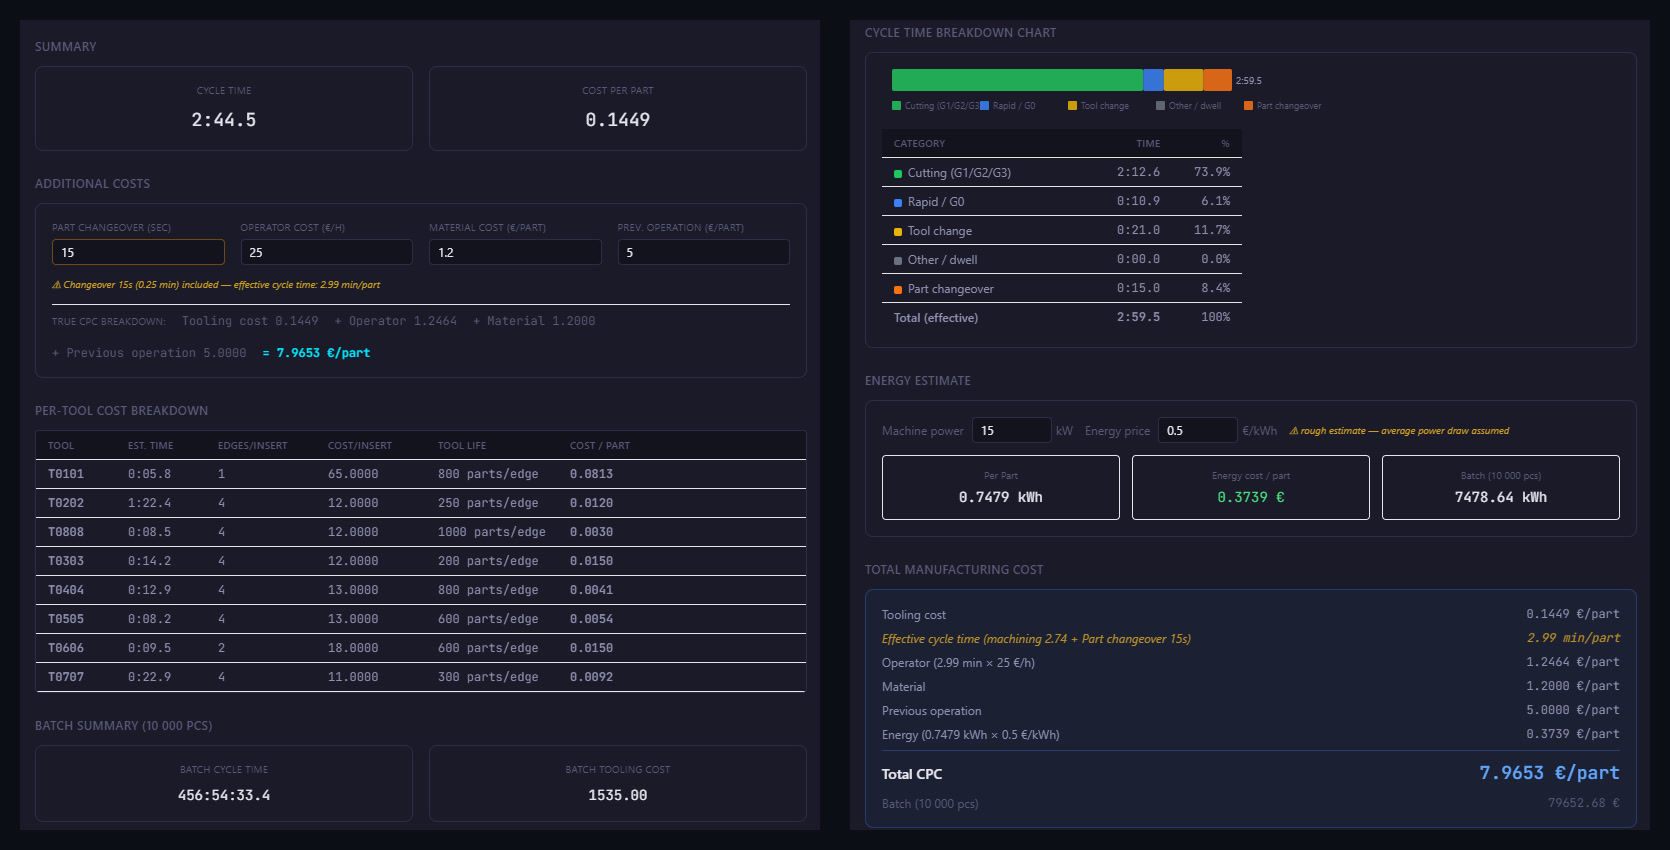This screenshot has width=1670, height=850.
Task: Click the Tool change legend swatch
Action: click(x=1072, y=105)
